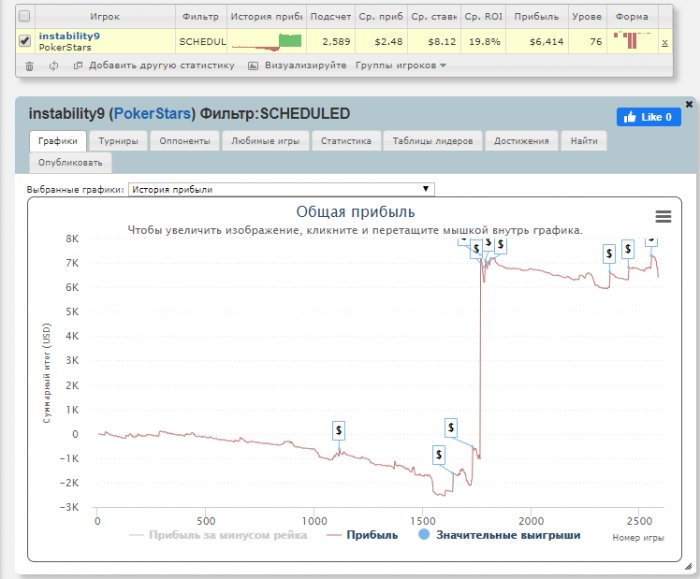Click the SCHEDUL filter cell
Viewport: 700px width, 579px height.
click(x=201, y=42)
